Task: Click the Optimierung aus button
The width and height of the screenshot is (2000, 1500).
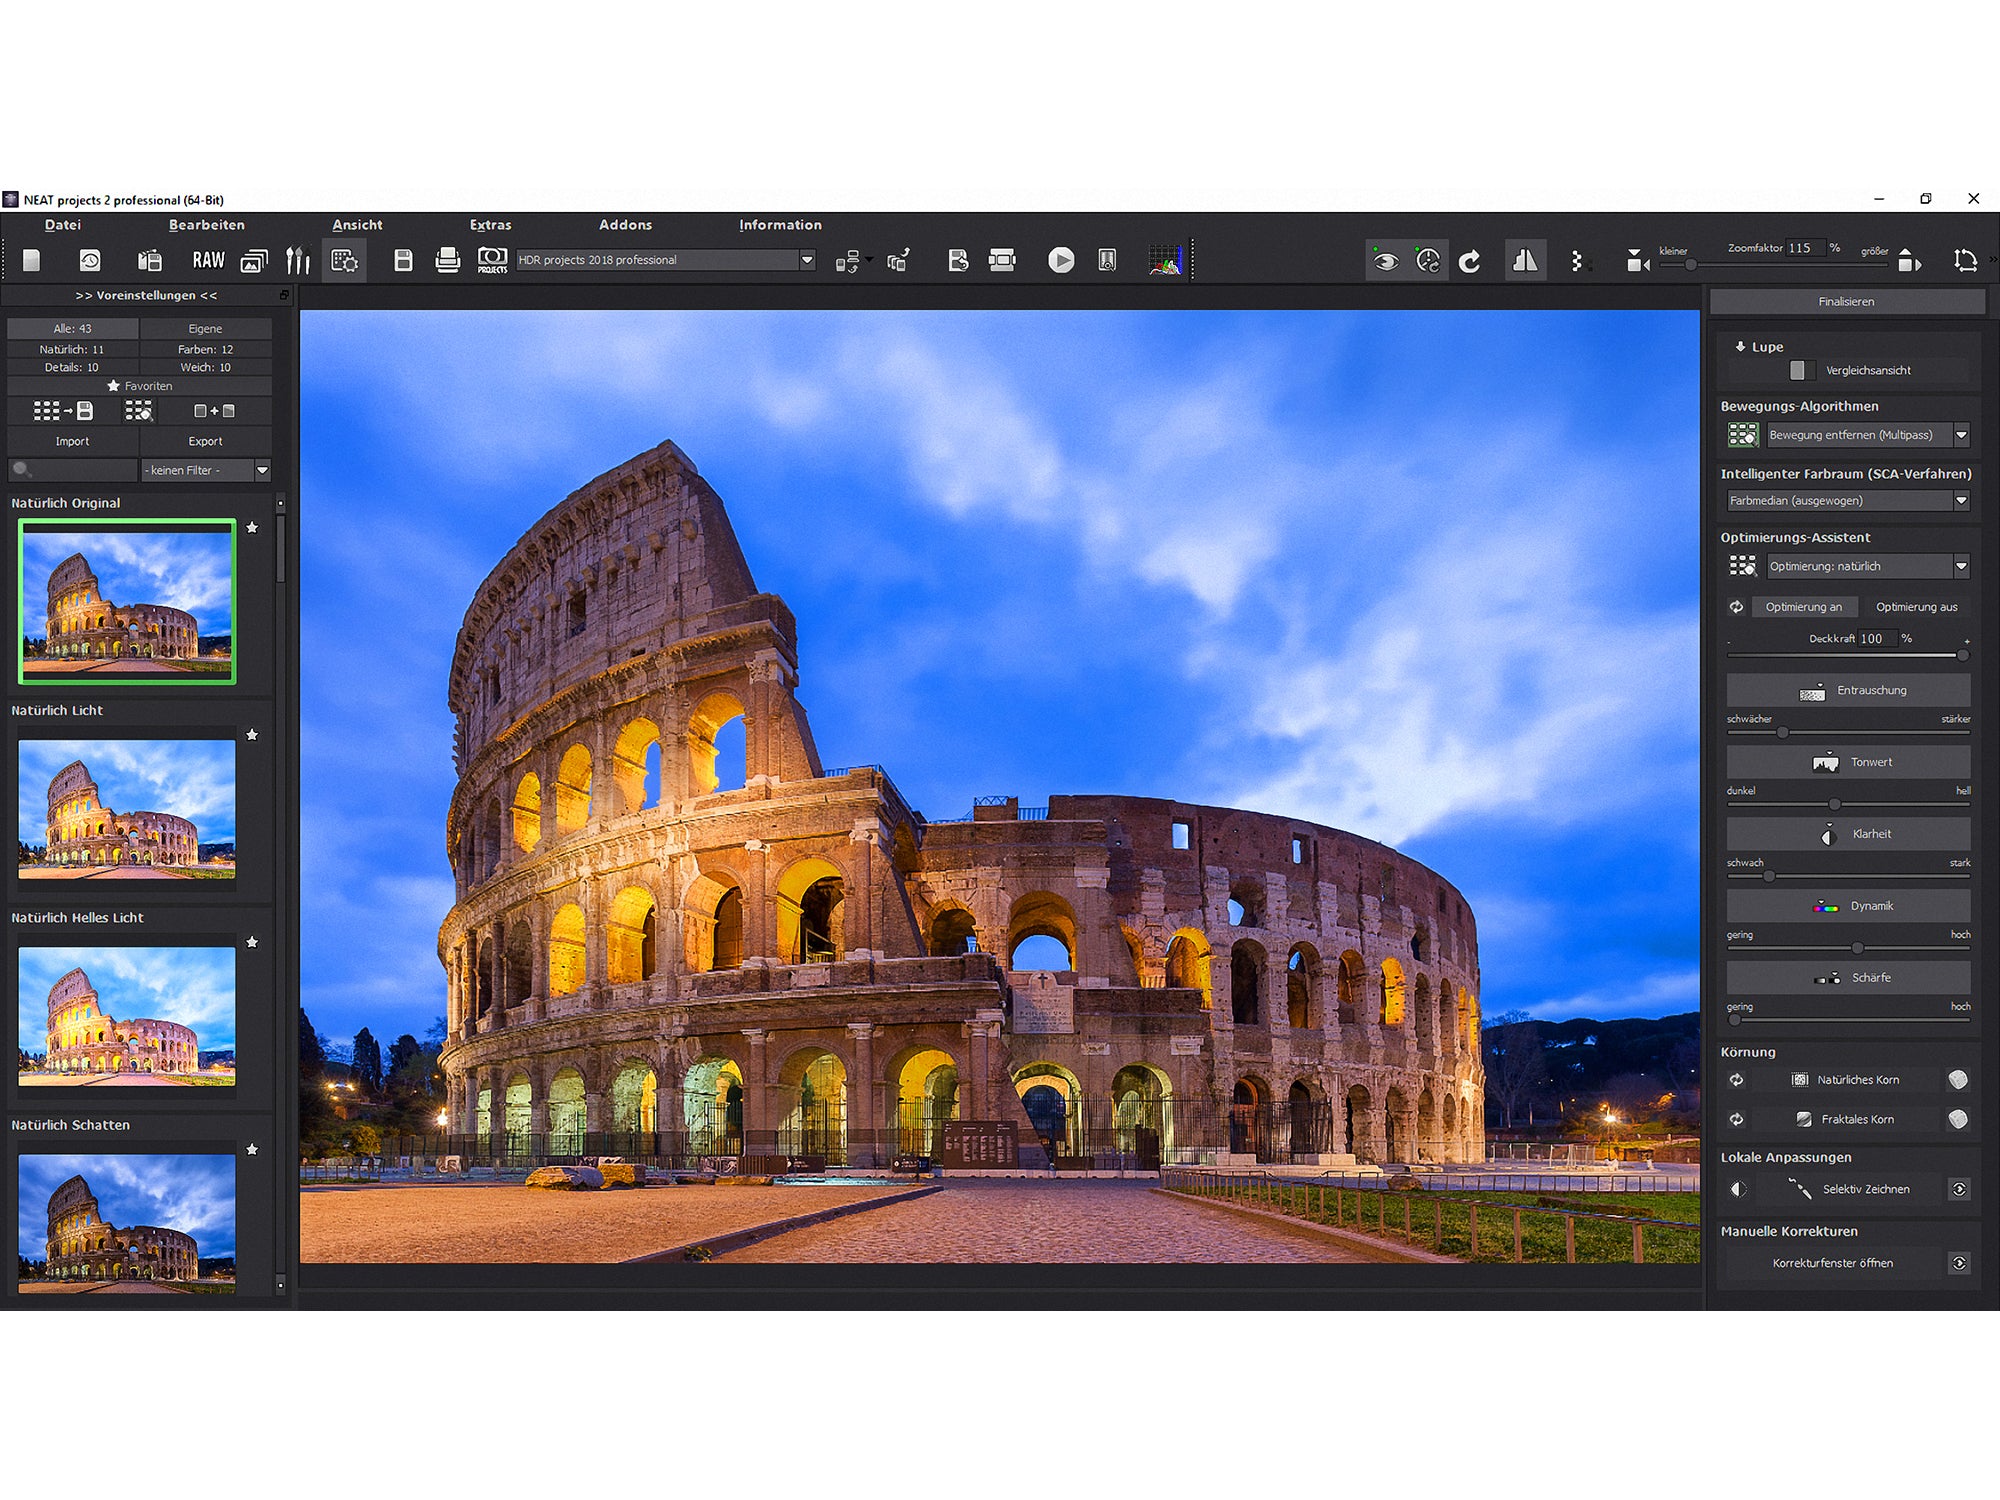Action: coord(1916,607)
